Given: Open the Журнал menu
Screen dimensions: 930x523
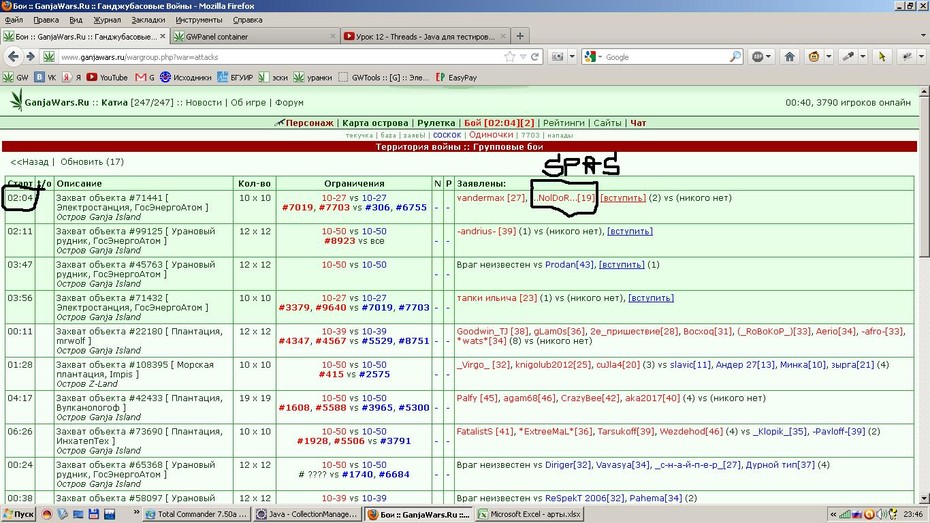Looking at the screenshot, I should [x=107, y=20].
